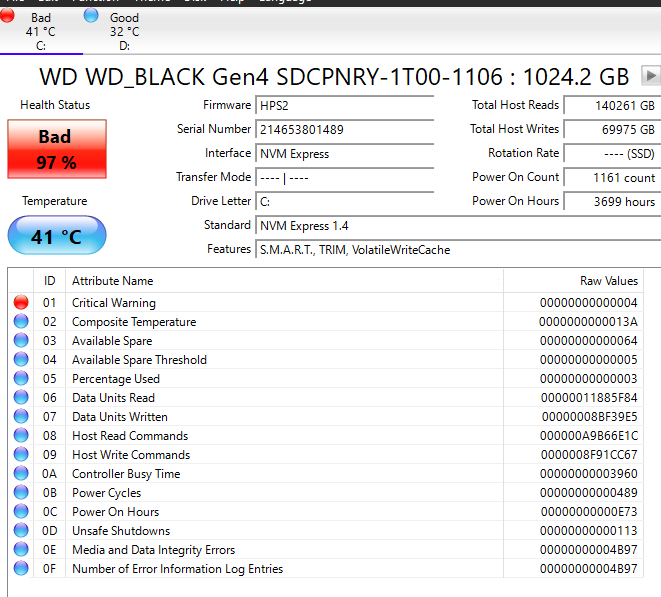The width and height of the screenshot is (661, 597).
Task: Click the icon of Media and Data Integrity Errors row
Action: point(21,549)
